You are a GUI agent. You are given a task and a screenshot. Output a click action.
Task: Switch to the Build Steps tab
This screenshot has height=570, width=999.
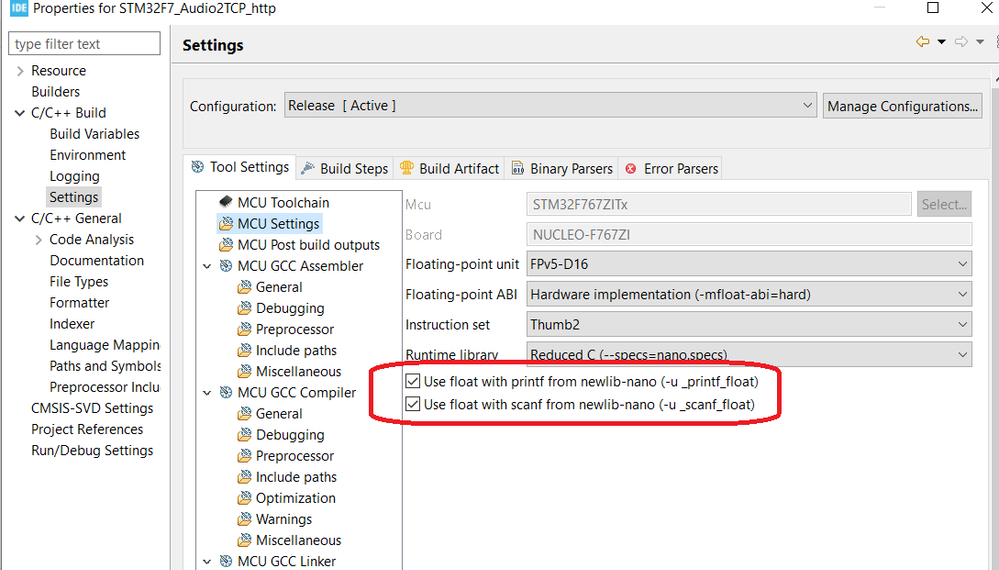(x=345, y=168)
